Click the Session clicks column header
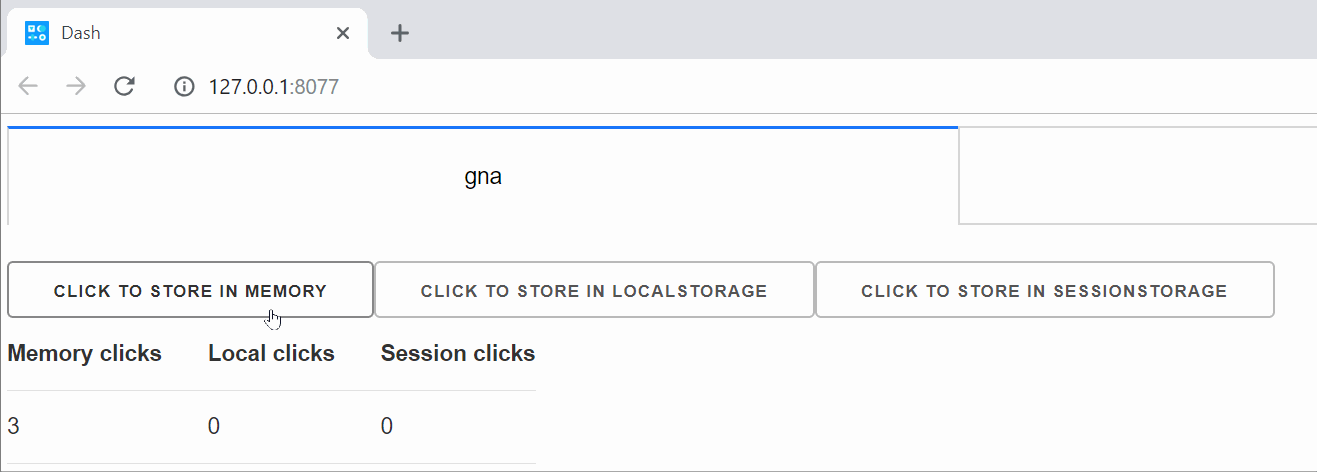 [x=458, y=353]
